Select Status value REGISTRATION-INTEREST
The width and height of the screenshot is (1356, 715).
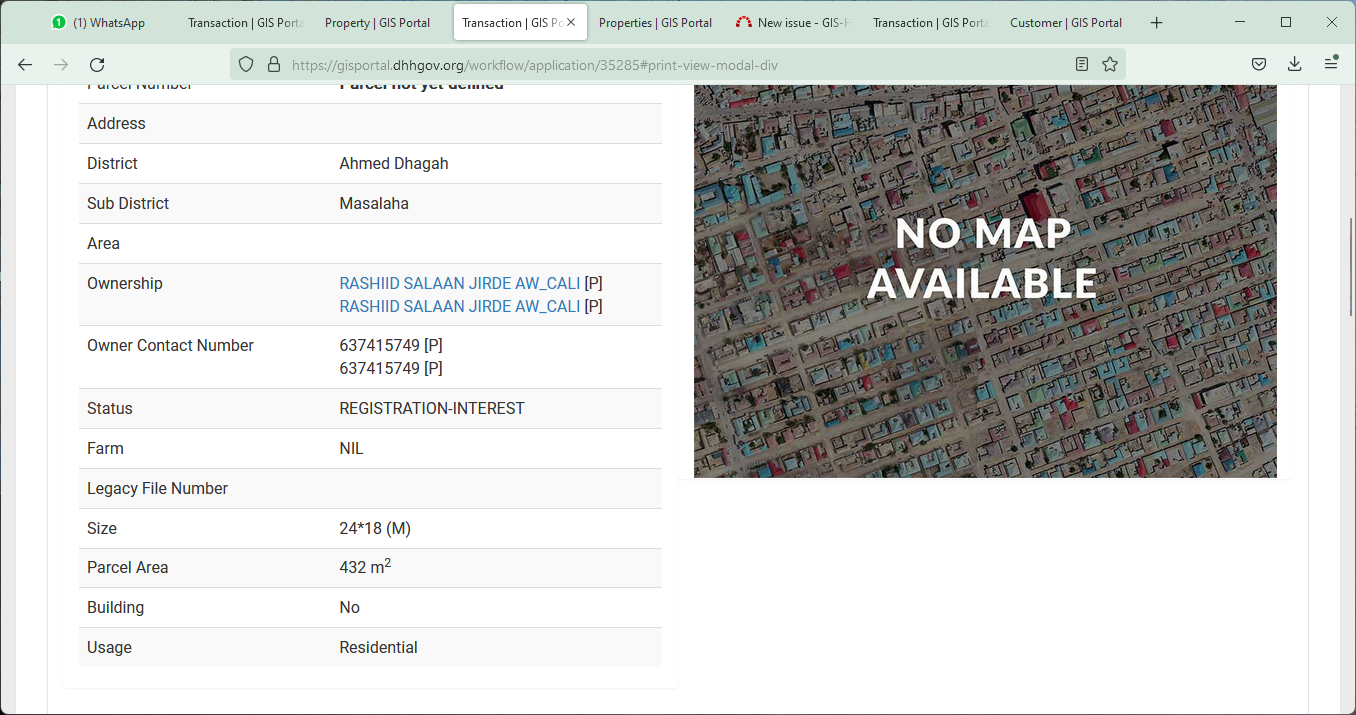pos(432,408)
